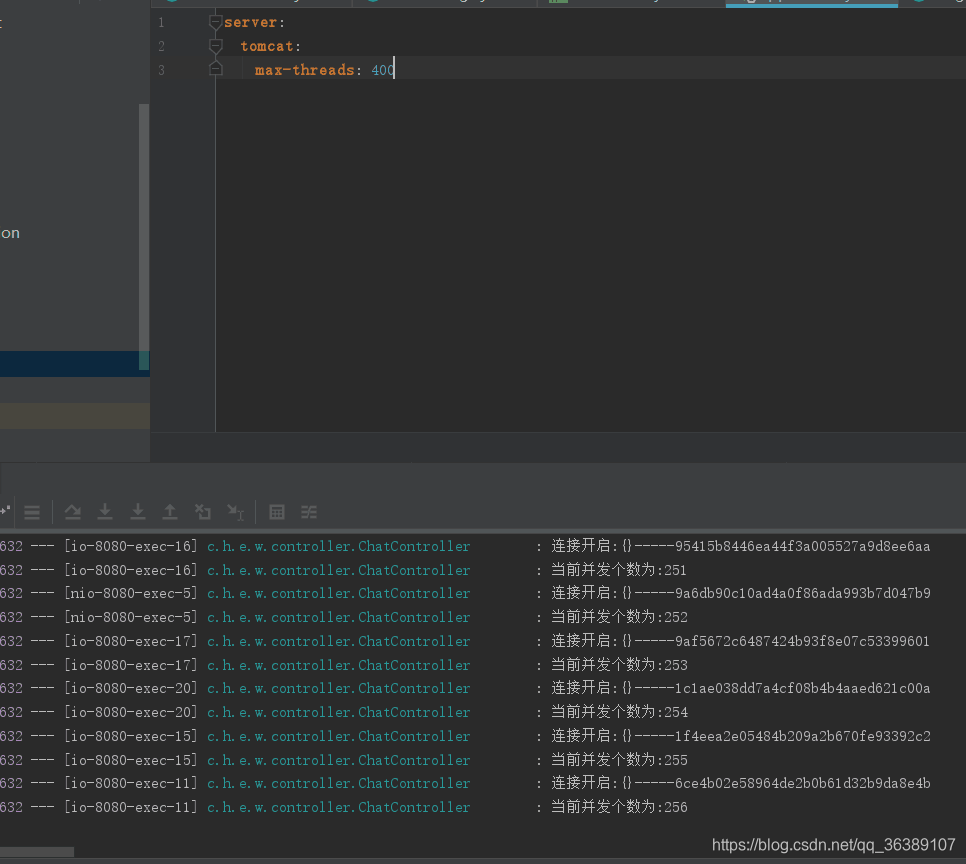The image size is (966, 864).
Task: Click the log message 当前并发个数为:252
Action: tap(619, 617)
